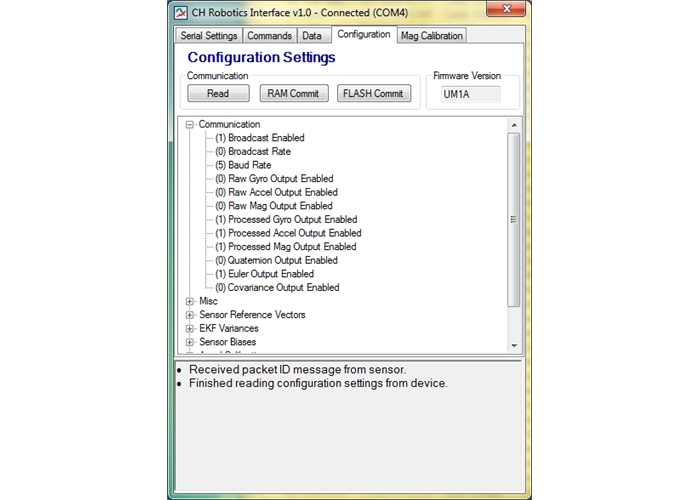
Task: Open the Commands tab
Action: [269, 36]
